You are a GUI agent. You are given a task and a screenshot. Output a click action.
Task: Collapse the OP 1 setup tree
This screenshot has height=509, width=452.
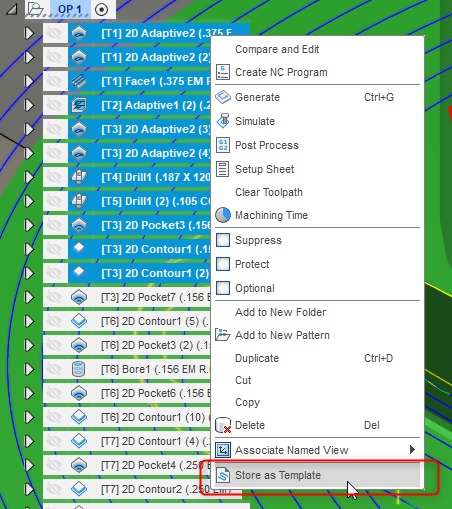(x=12, y=9)
